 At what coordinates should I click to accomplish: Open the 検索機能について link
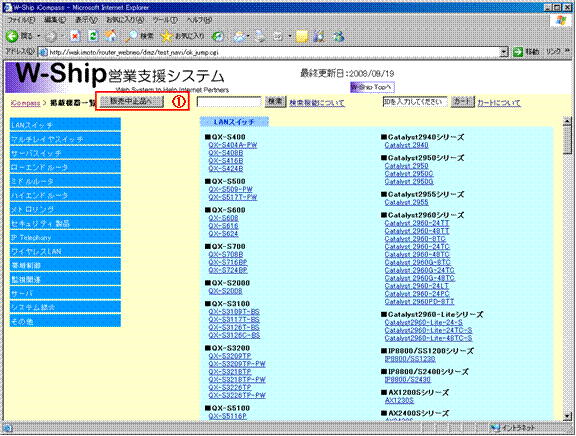[x=317, y=103]
